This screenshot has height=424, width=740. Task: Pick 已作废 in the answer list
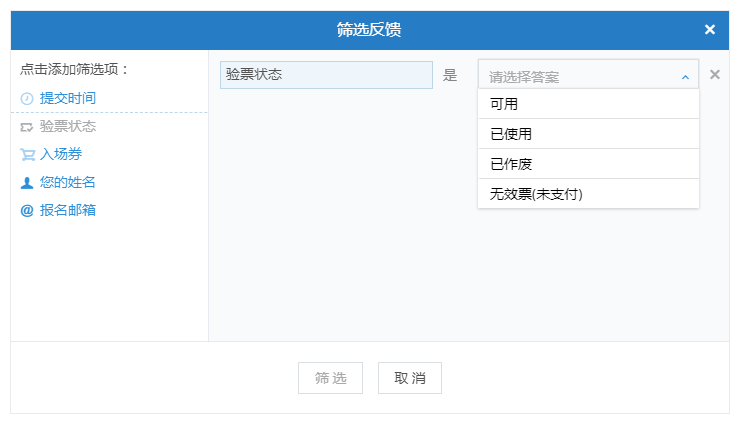tap(588, 164)
